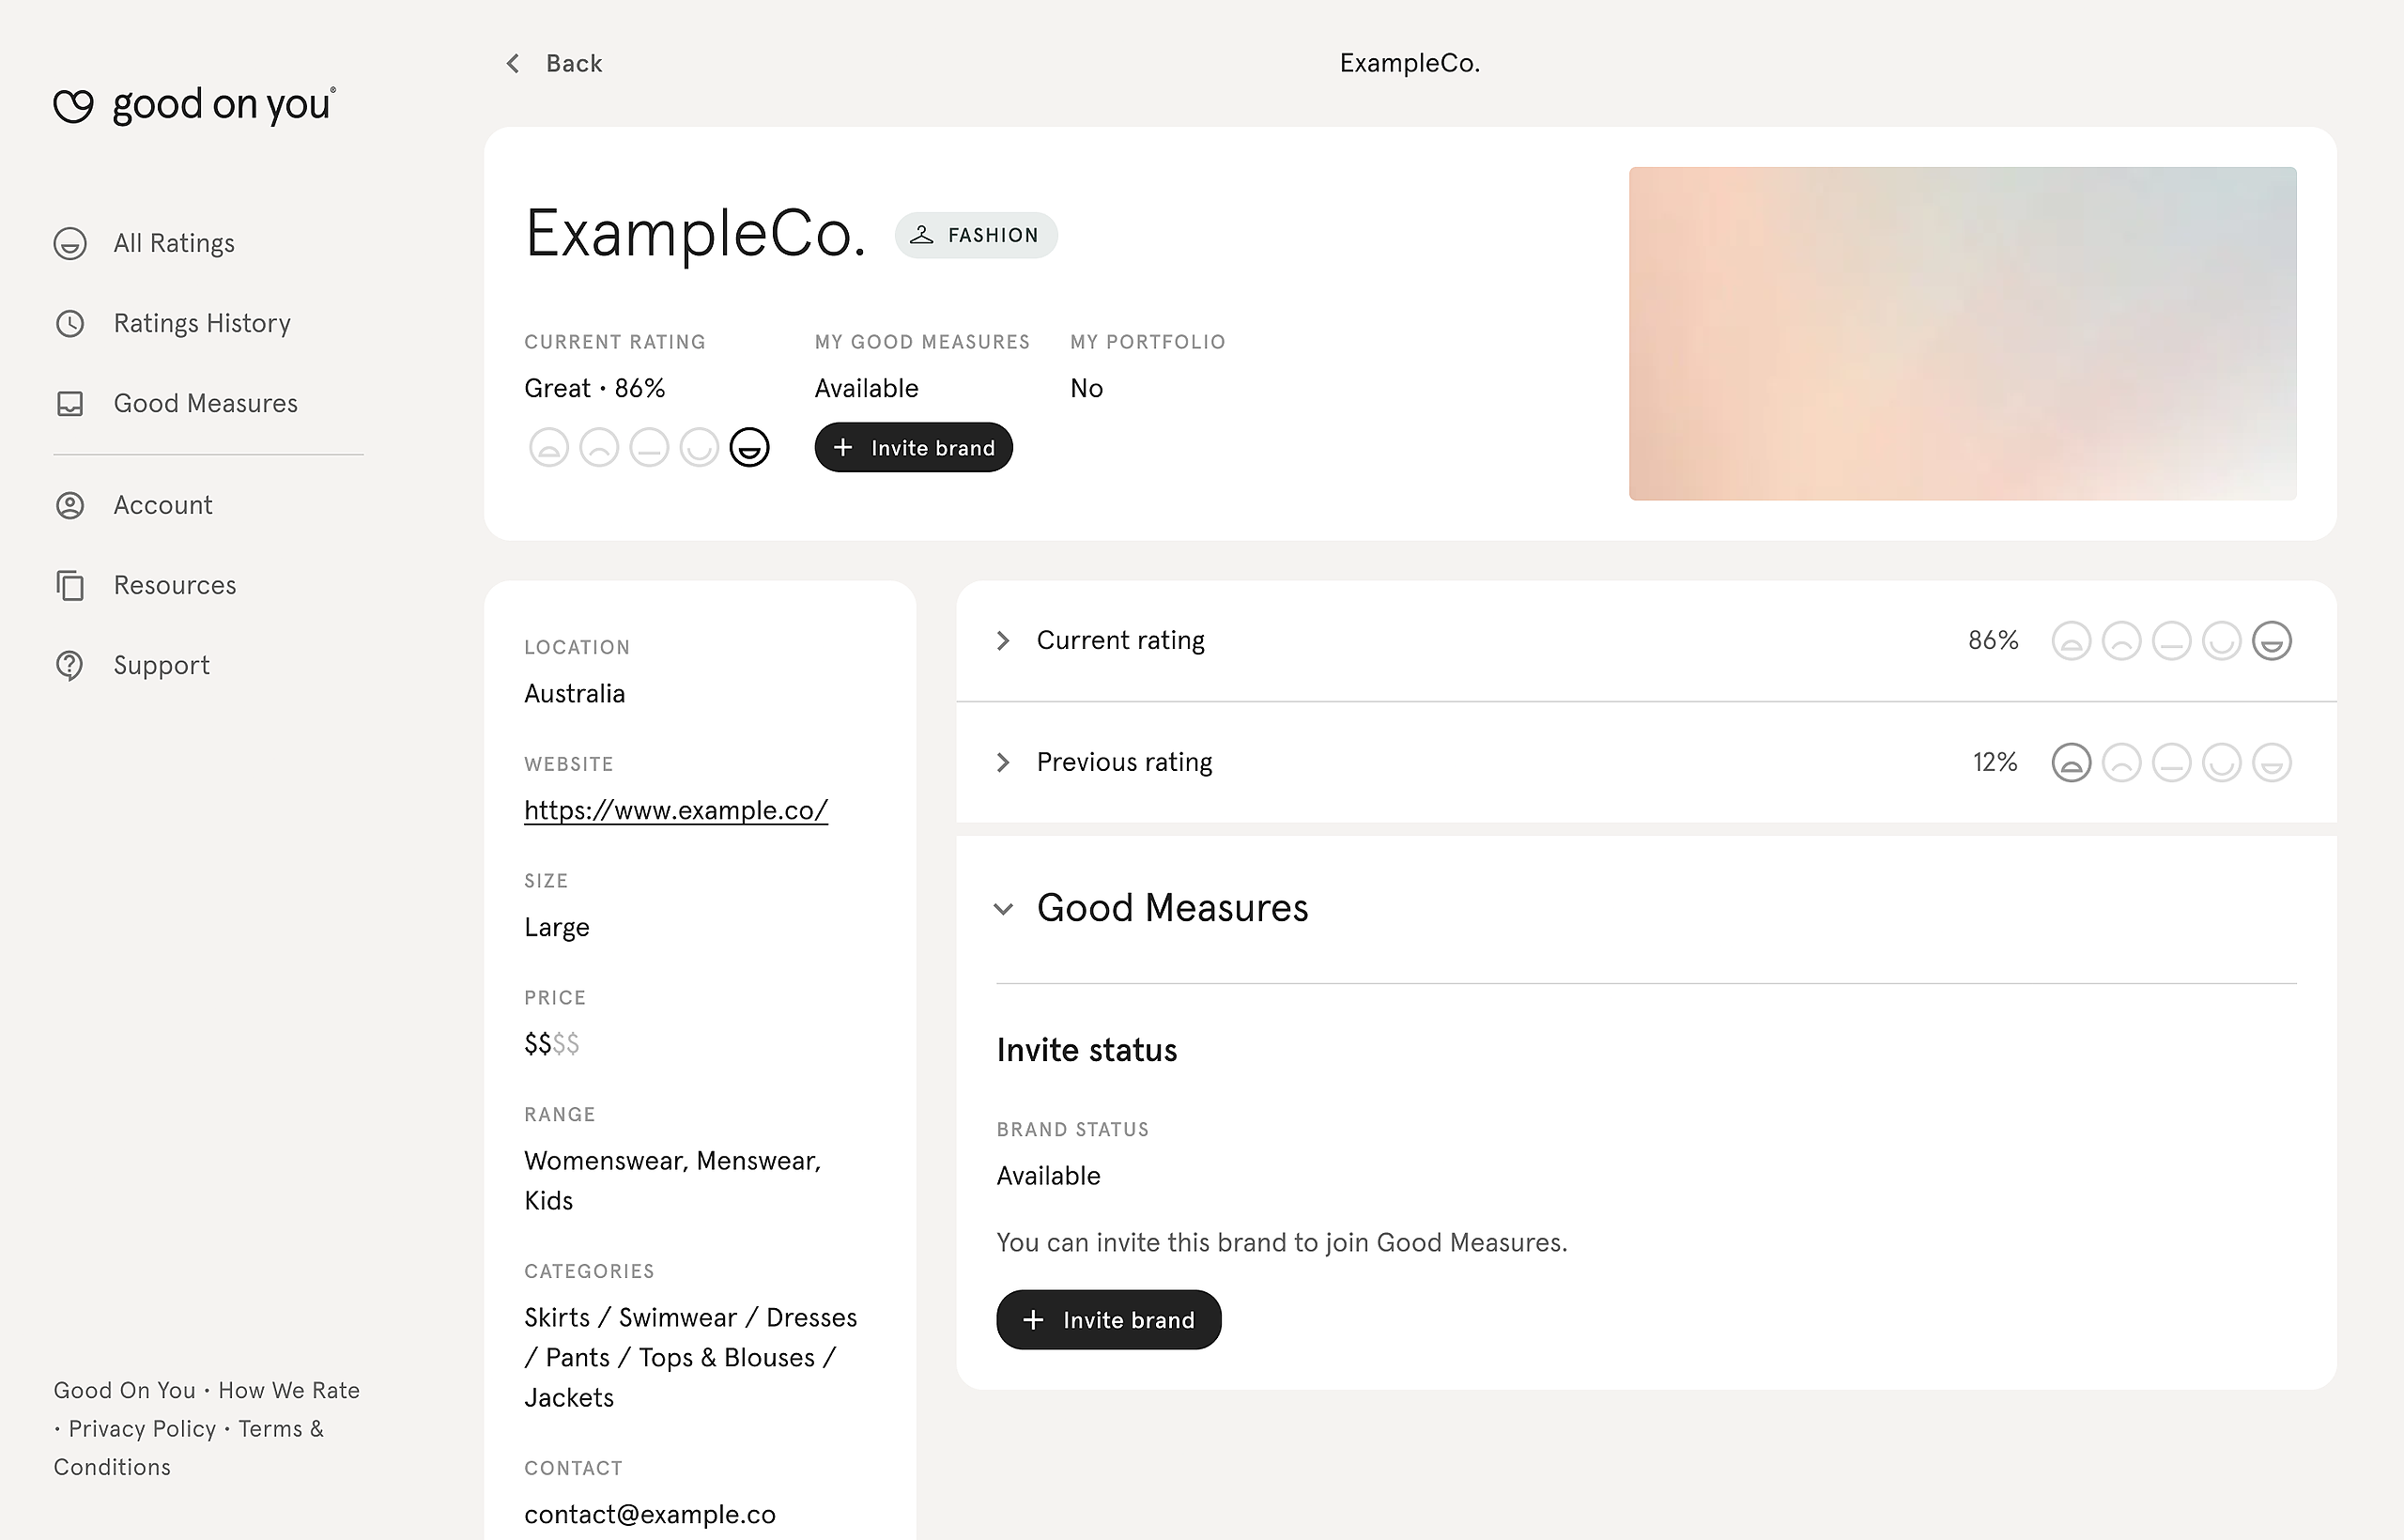Click the highlighted face in Current rating row
2404x1540 pixels.
pyautogui.click(x=2272, y=641)
